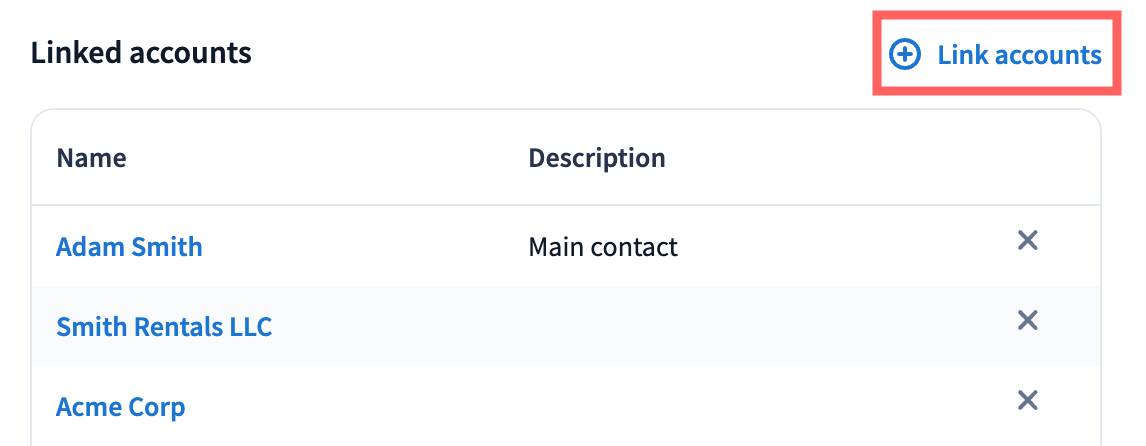Go to the Acme Corp account page
The image size is (1146, 446).
(120, 407)
